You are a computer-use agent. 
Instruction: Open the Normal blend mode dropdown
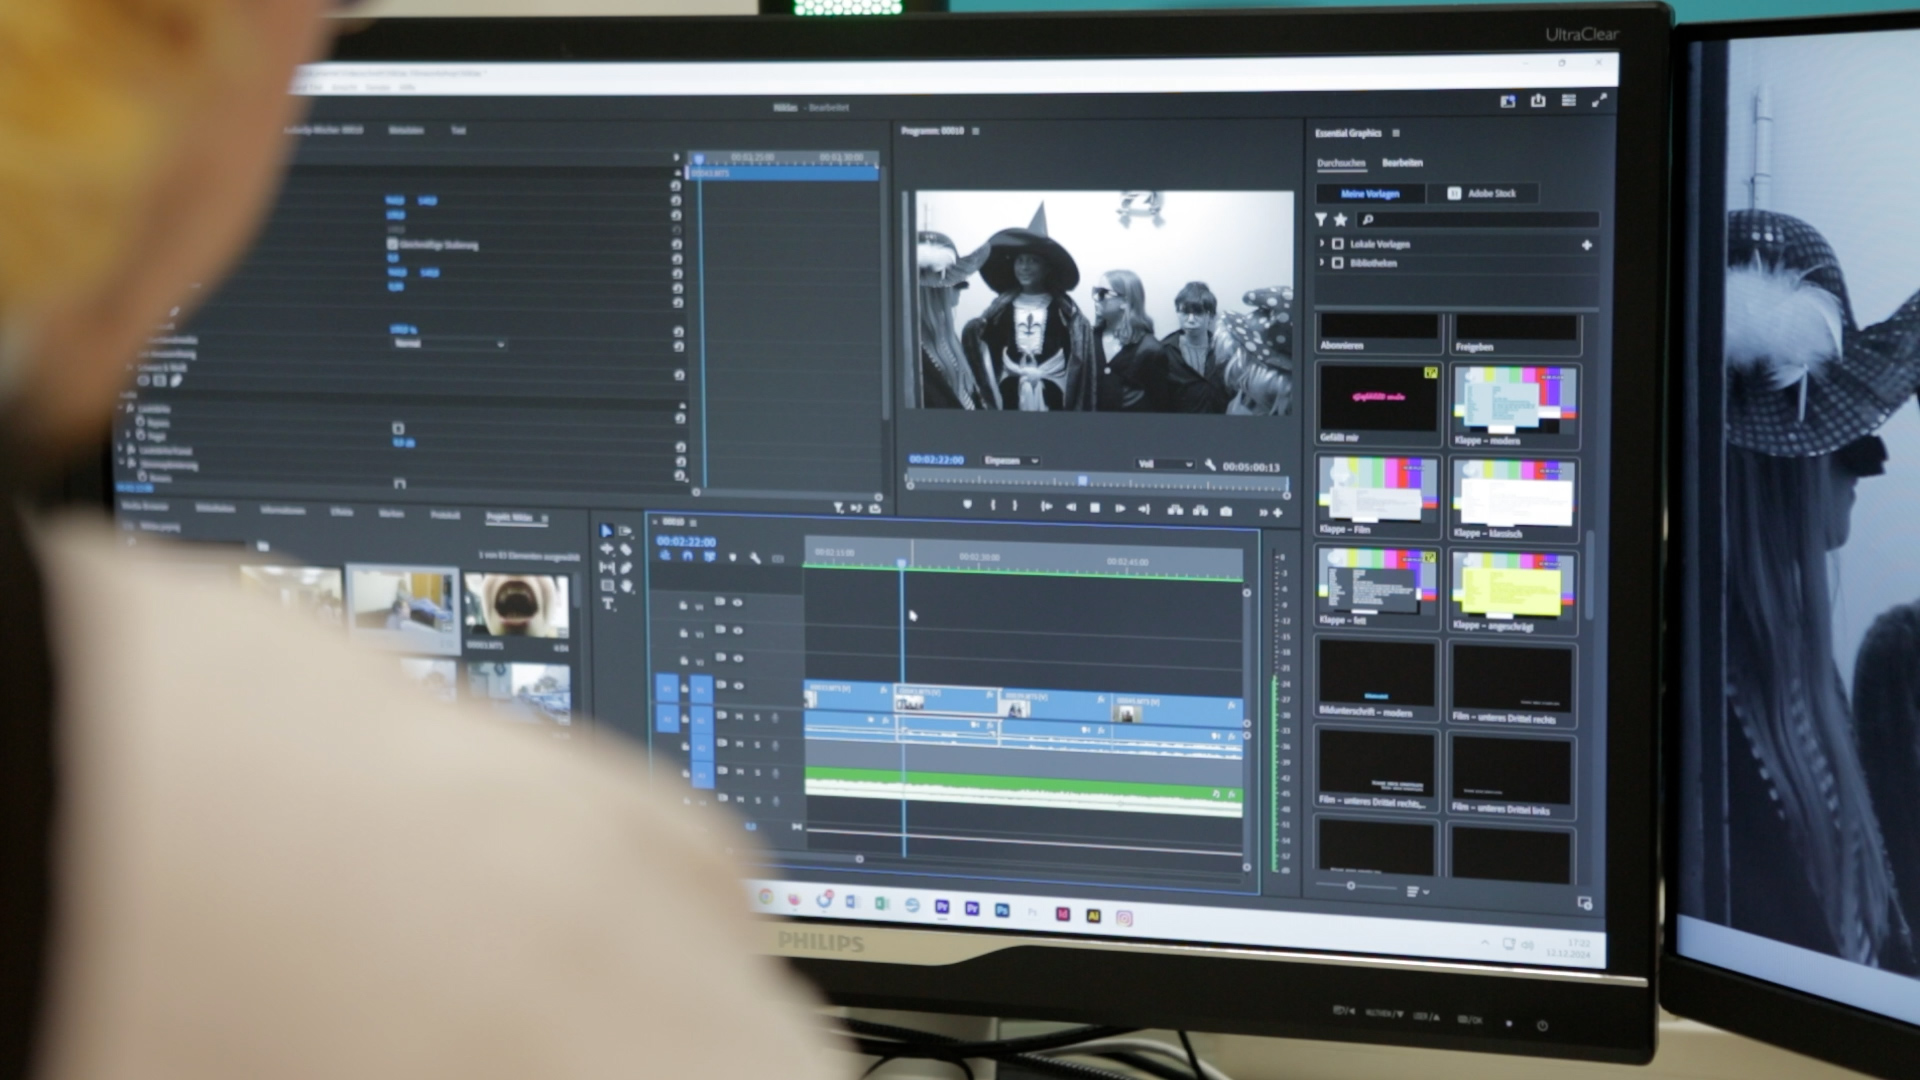click(x=448, y=343)
